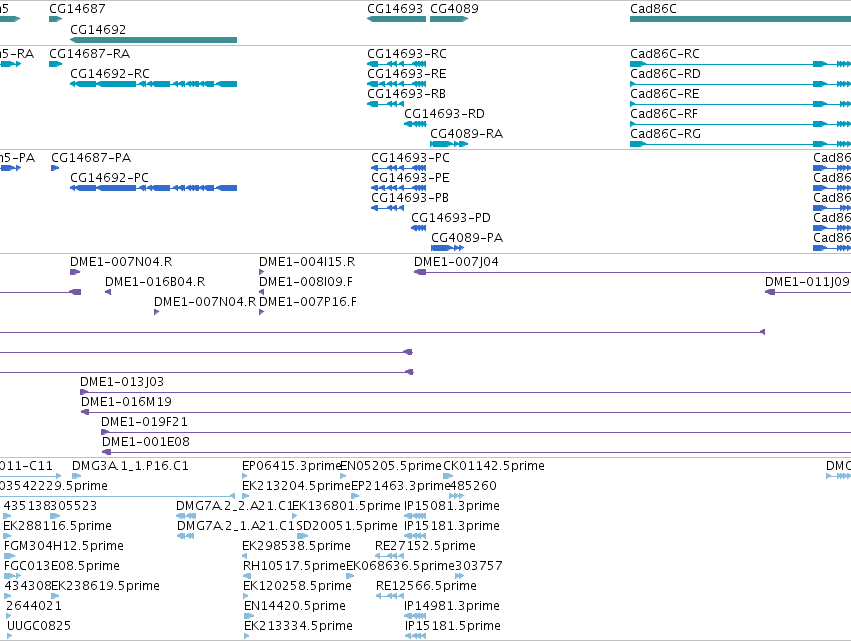Open transcript Cad86C-RG

coord(665,134)
